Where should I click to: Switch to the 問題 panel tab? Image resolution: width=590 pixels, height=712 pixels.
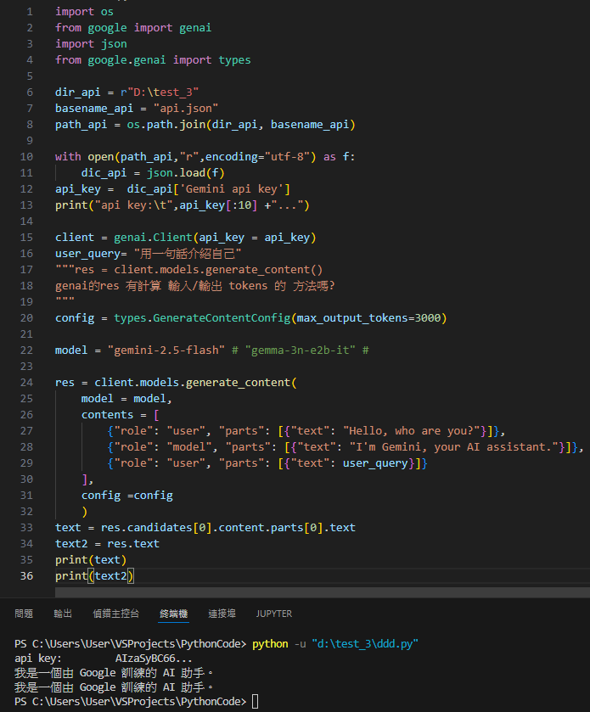click(24, 613)
